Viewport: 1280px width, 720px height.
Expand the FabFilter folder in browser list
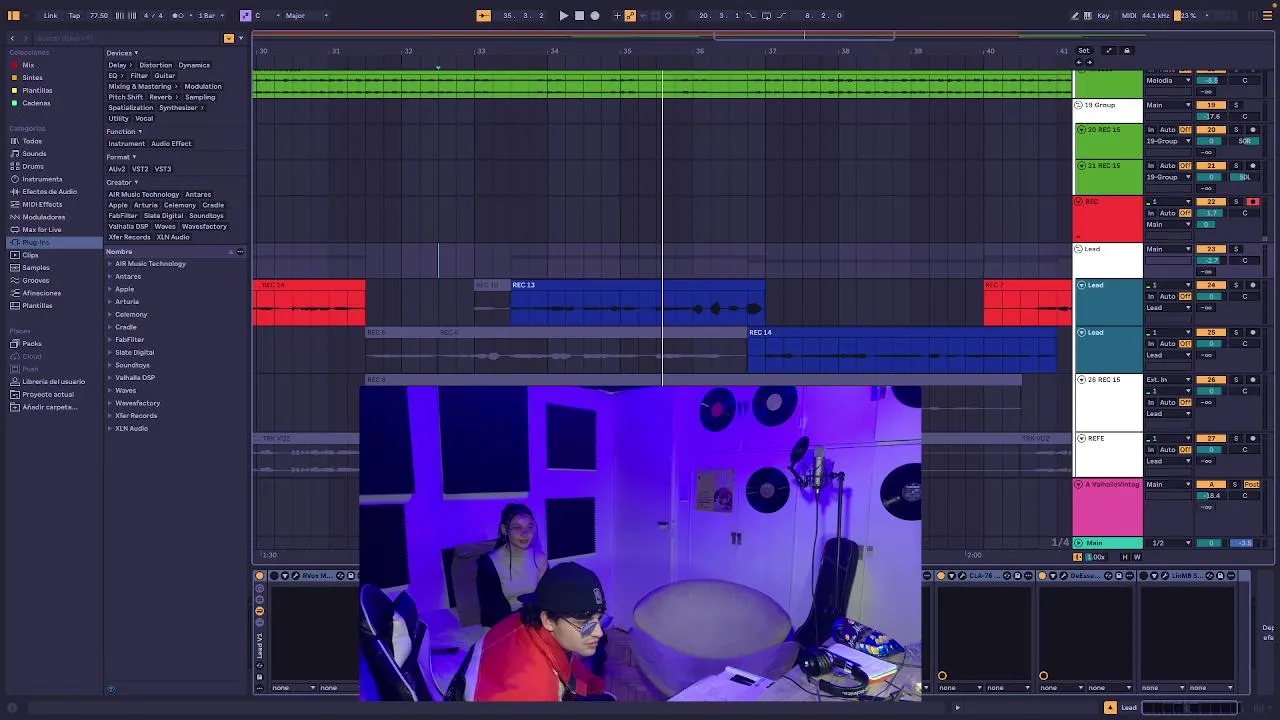coord(110,340)
